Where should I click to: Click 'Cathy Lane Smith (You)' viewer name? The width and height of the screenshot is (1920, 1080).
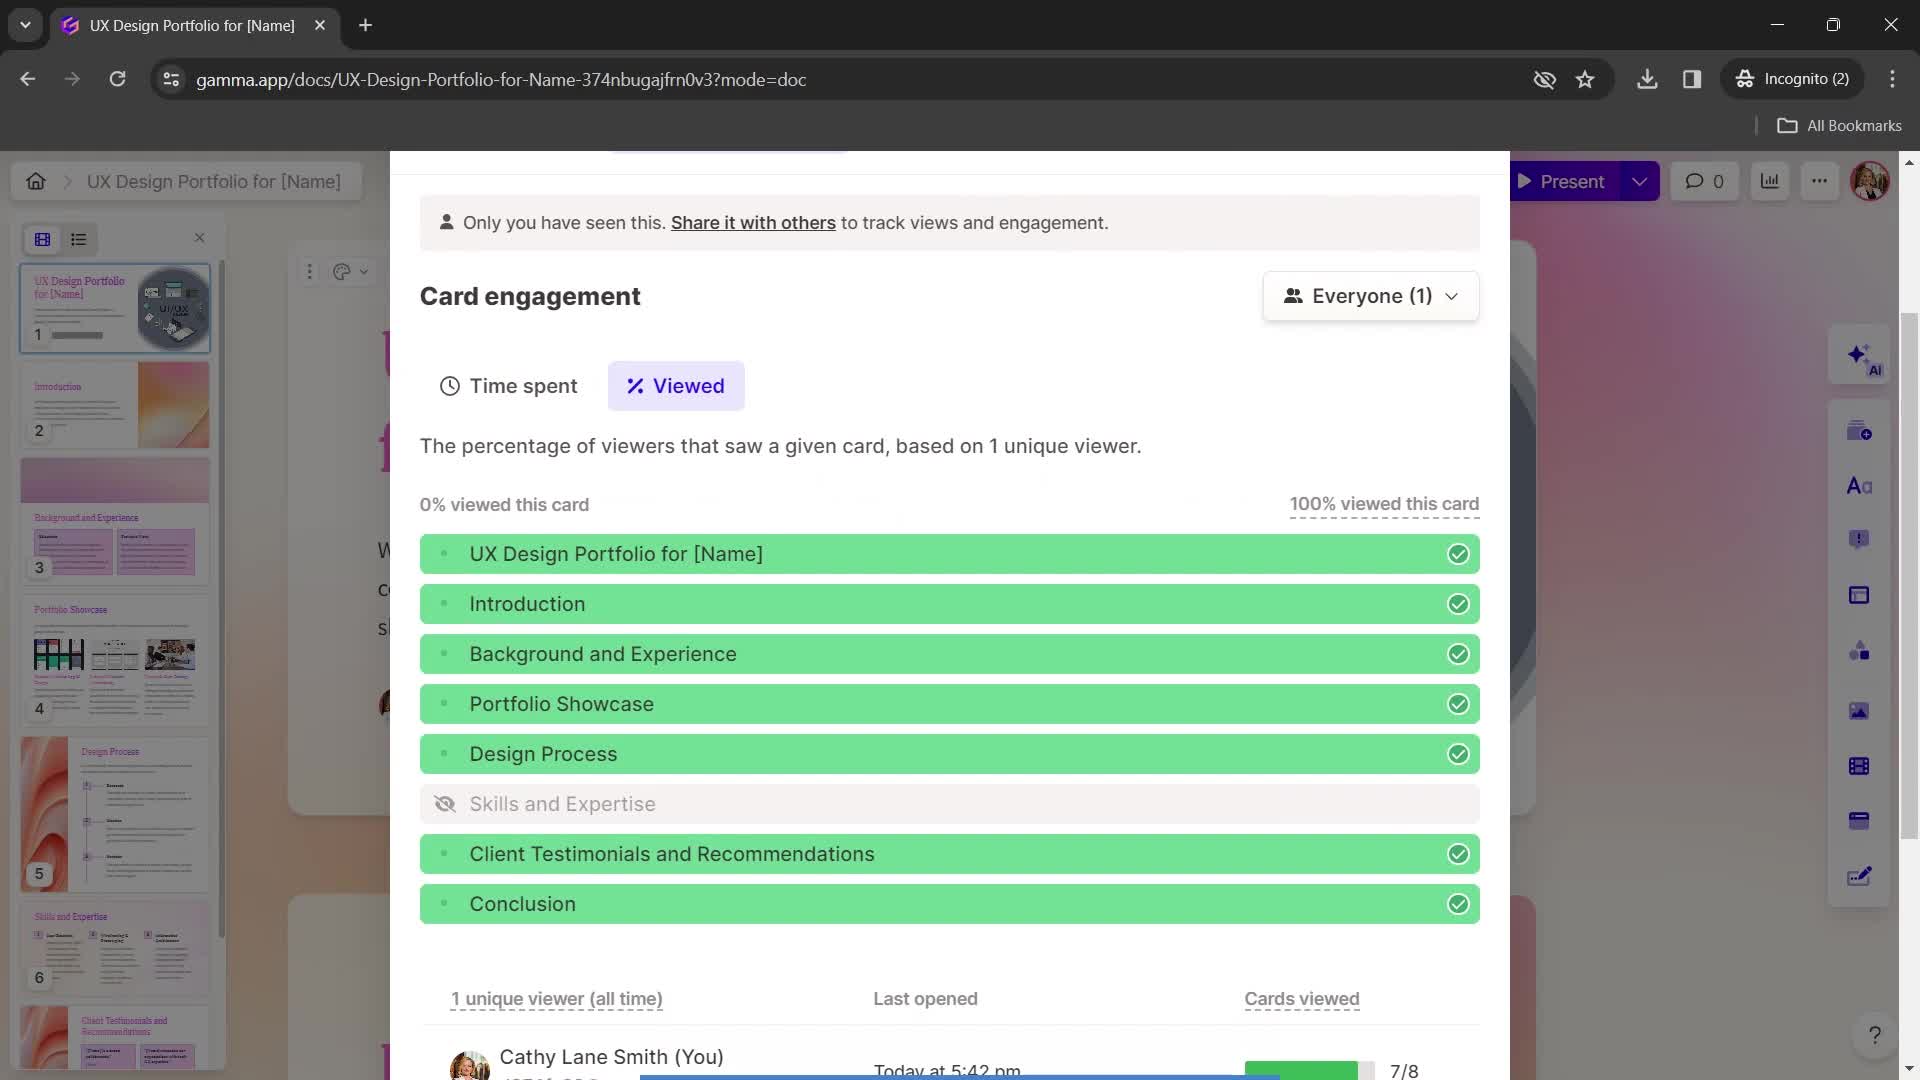click(611, 1057)
